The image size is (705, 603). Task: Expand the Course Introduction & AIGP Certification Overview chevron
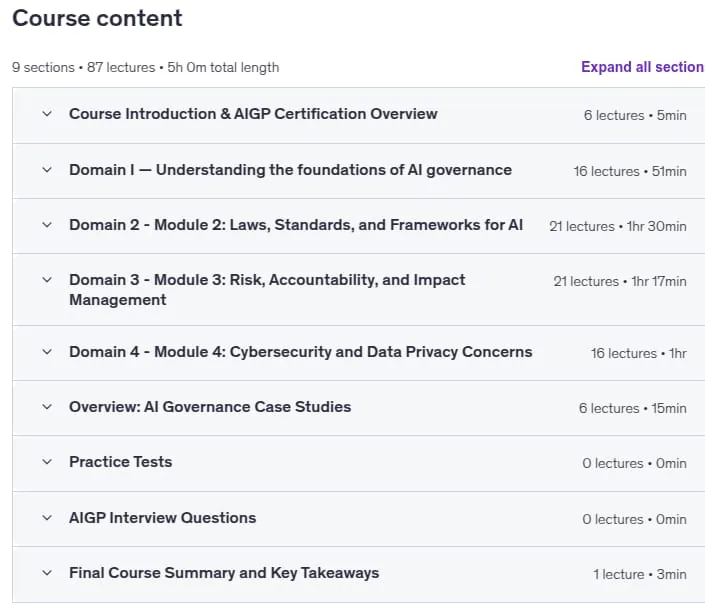point(47,114)
